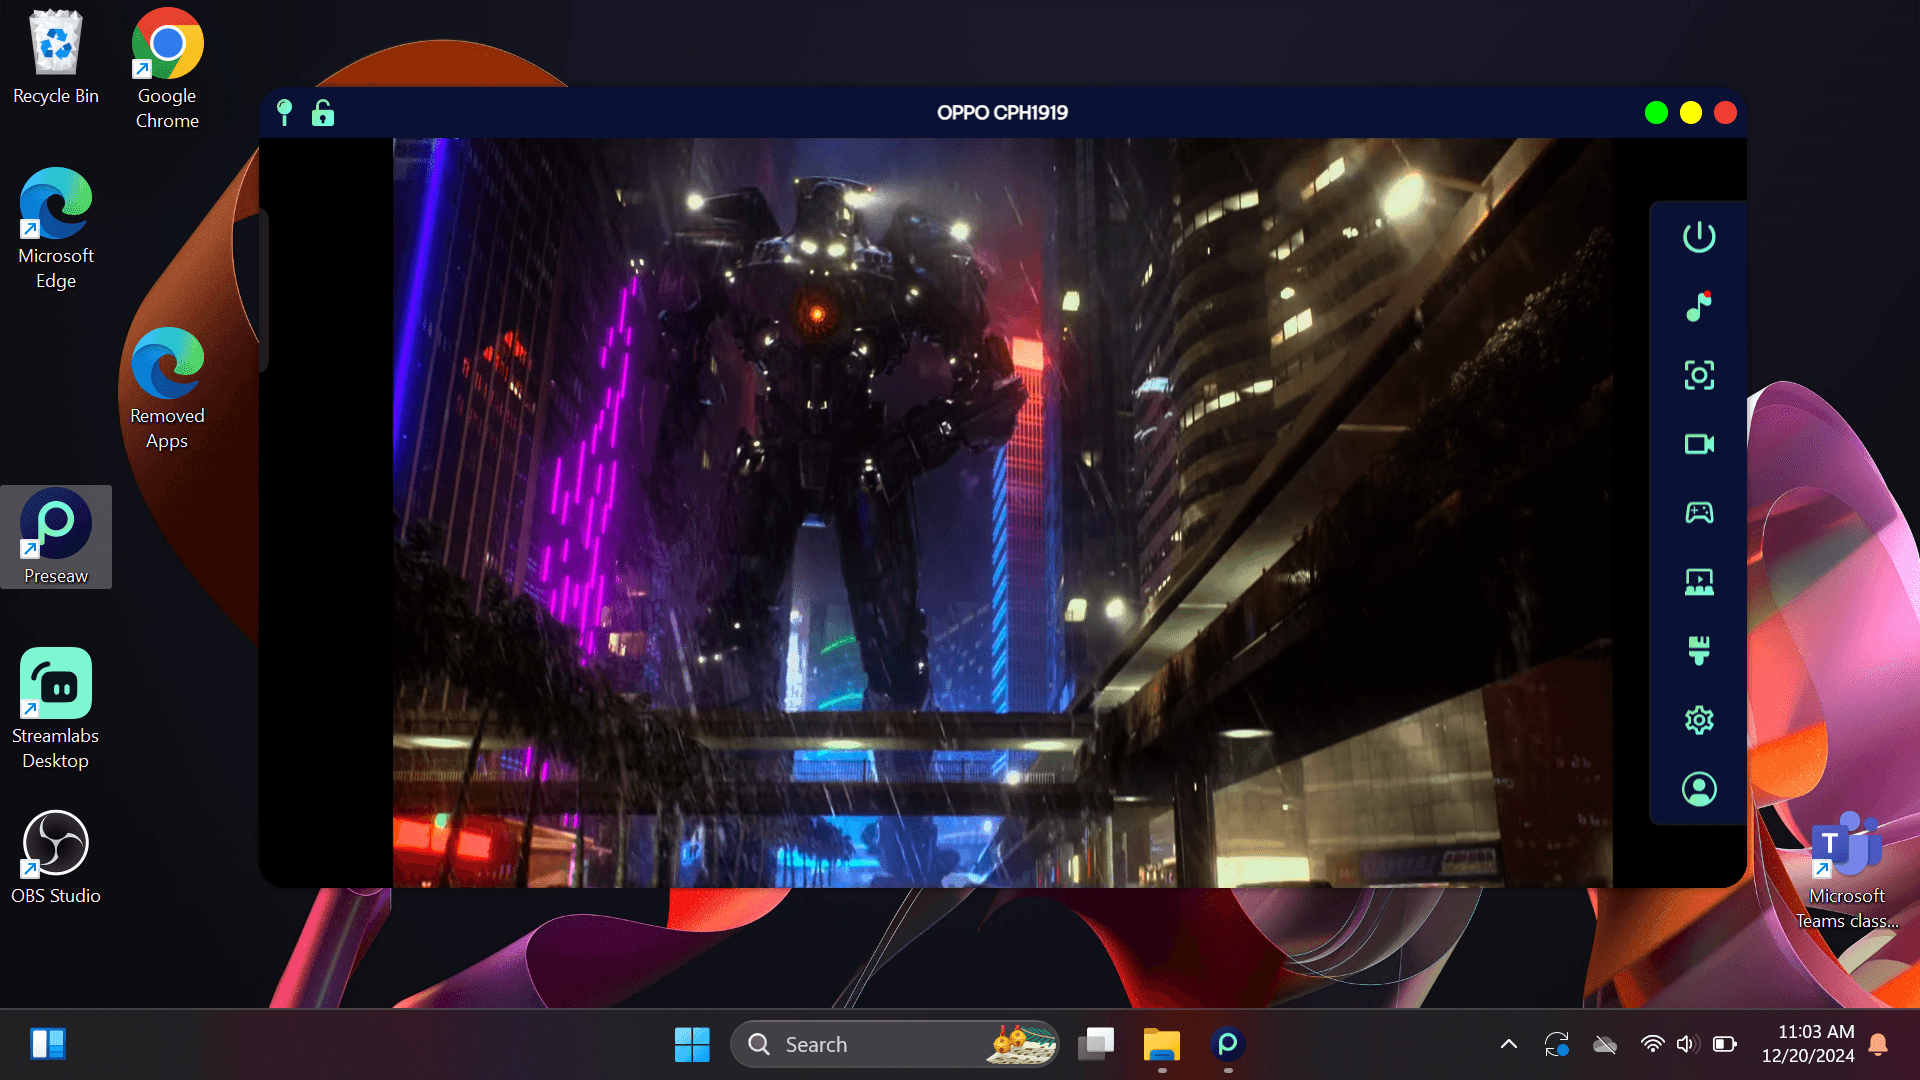The image size is (1920, 1080).
Task: Start a screen recording of the phone
Action: [1698, 444]
